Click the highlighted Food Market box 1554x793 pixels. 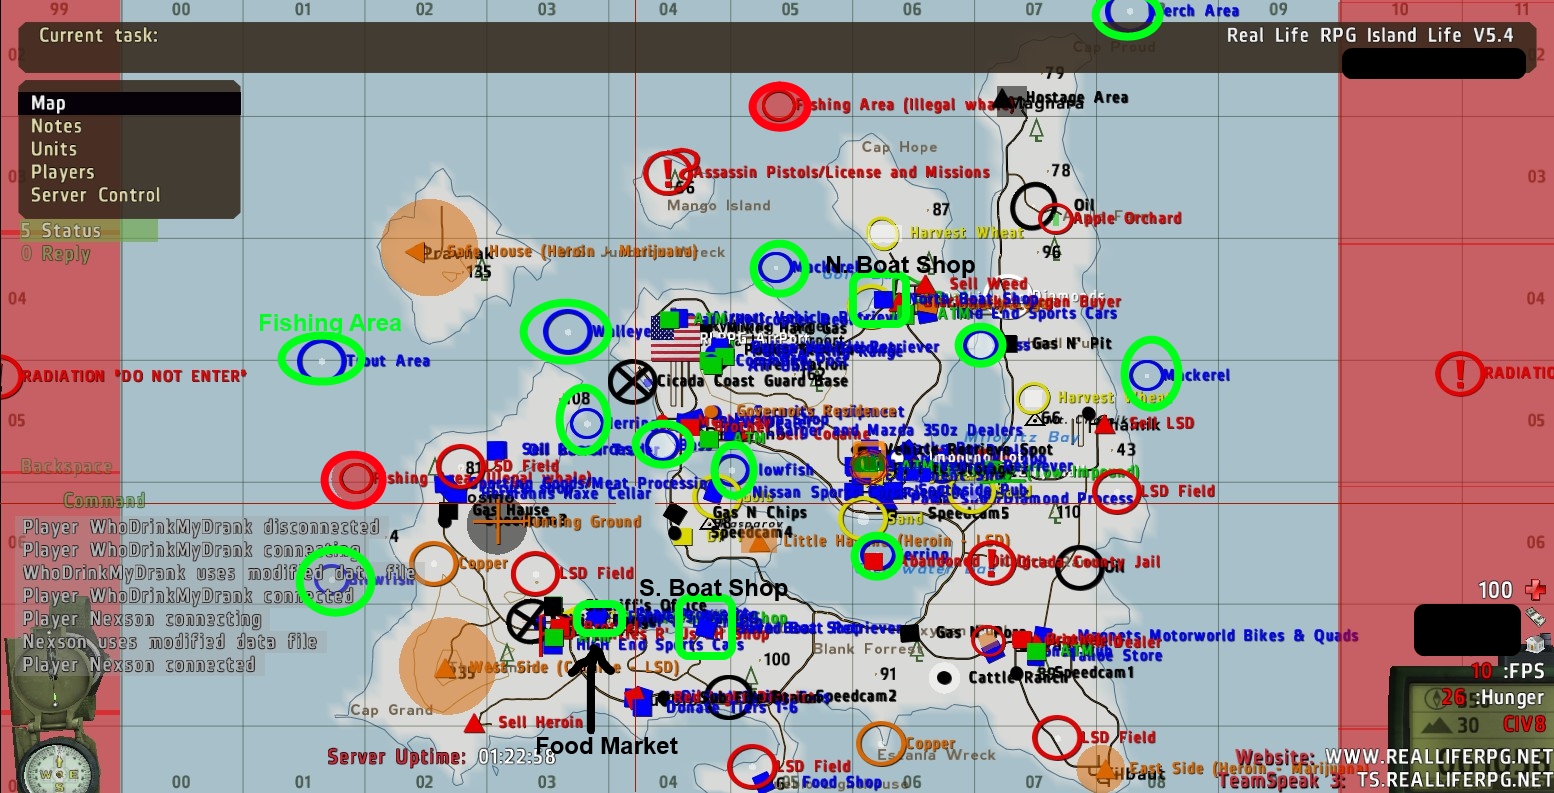tap(600, 619)
